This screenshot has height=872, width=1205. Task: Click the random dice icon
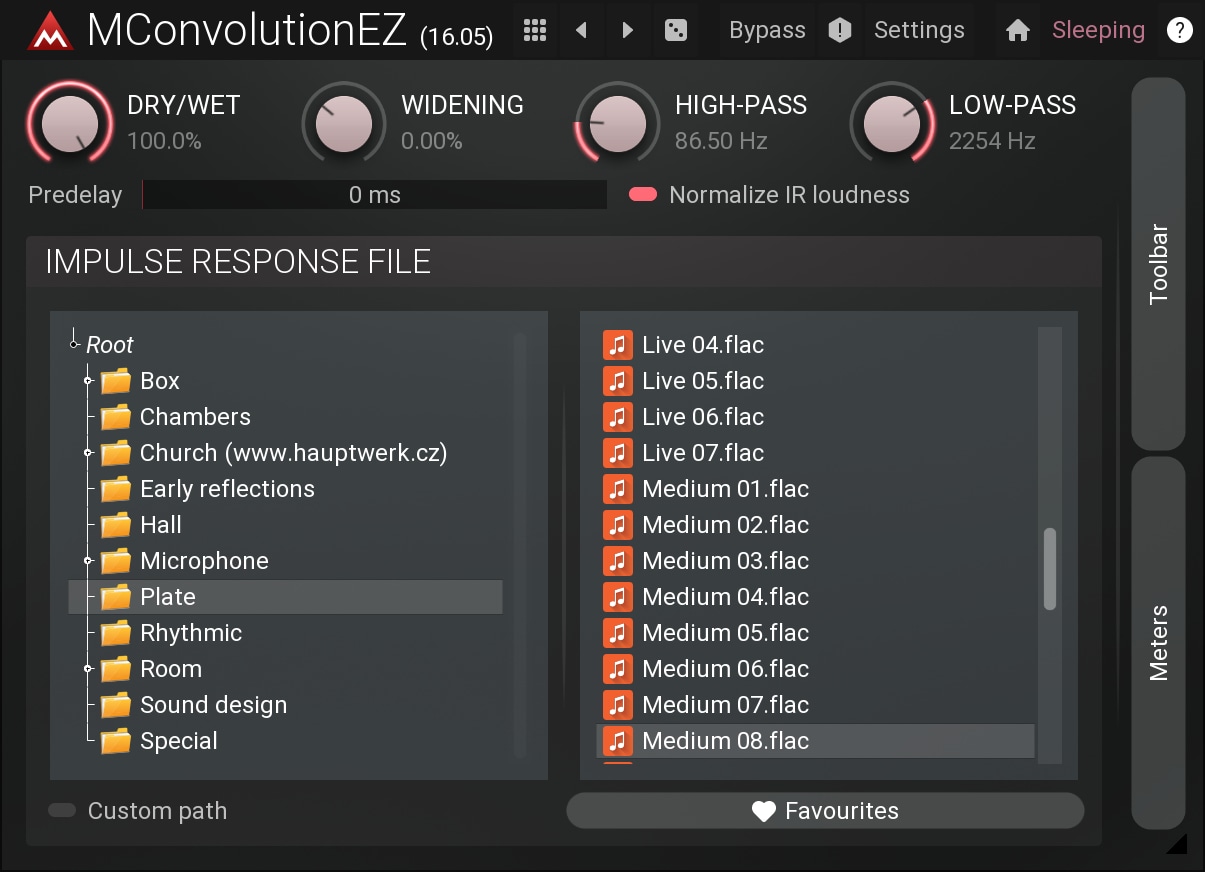coord(676,30)
